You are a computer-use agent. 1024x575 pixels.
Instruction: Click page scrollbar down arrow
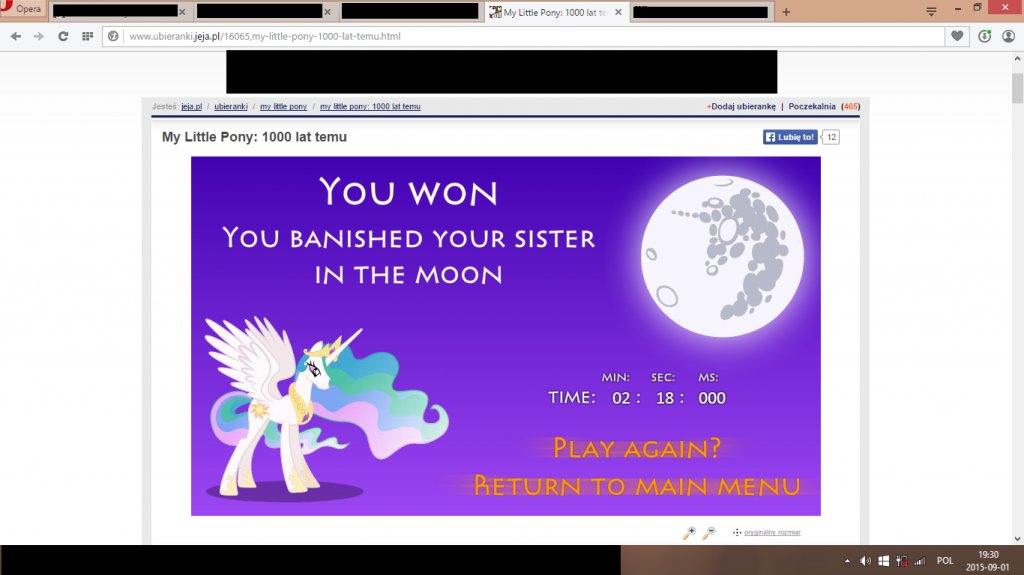[1017, 539]
